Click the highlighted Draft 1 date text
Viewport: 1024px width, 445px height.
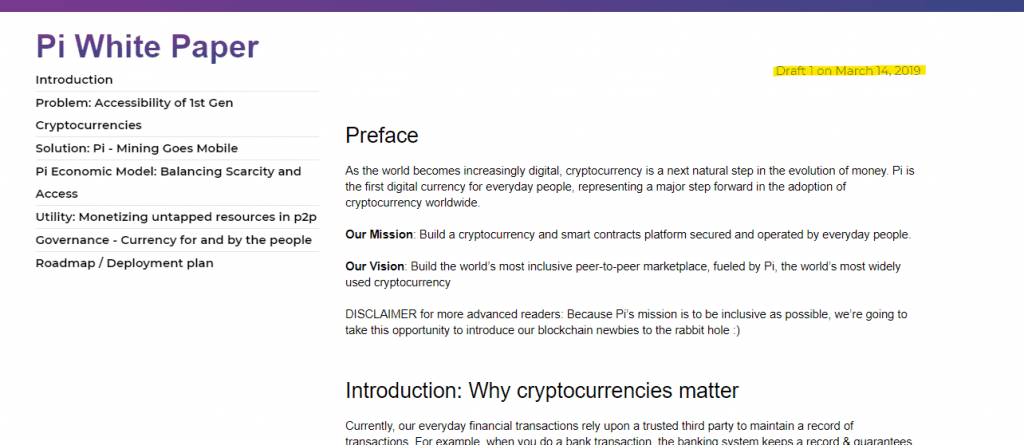pos(848,71)
